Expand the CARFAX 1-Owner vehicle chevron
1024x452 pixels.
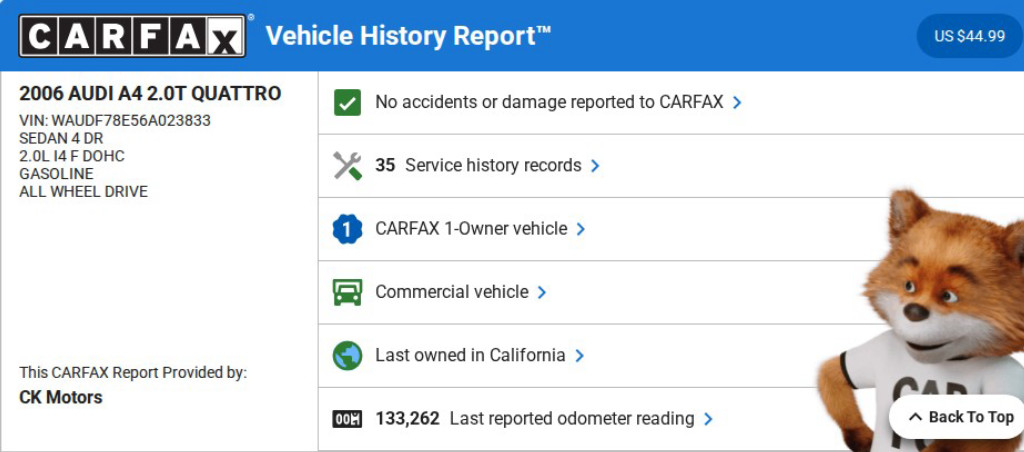click(581, 229)
